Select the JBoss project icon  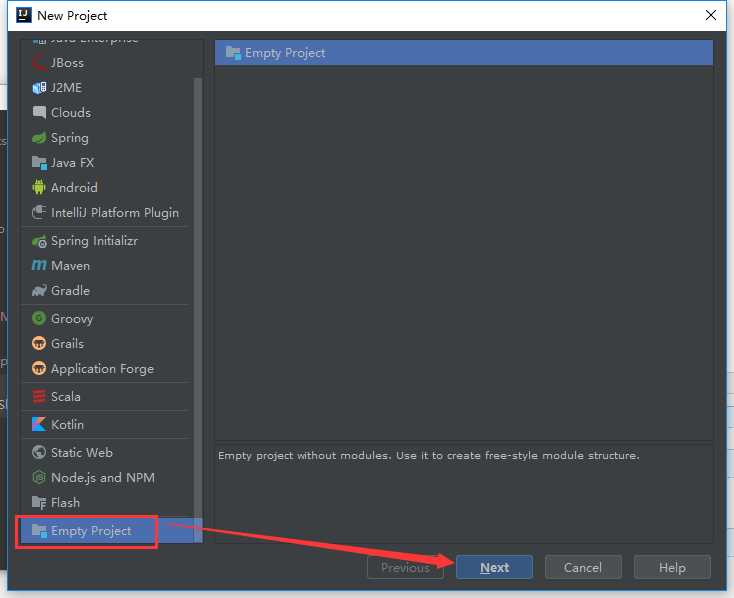[x=39, y=63]
